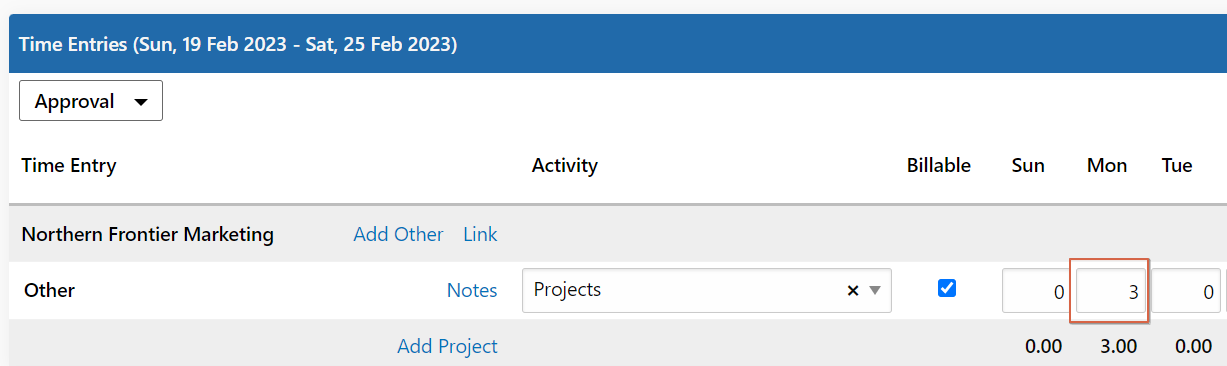Click inside the Projects activity combo box

click(706, 290)
